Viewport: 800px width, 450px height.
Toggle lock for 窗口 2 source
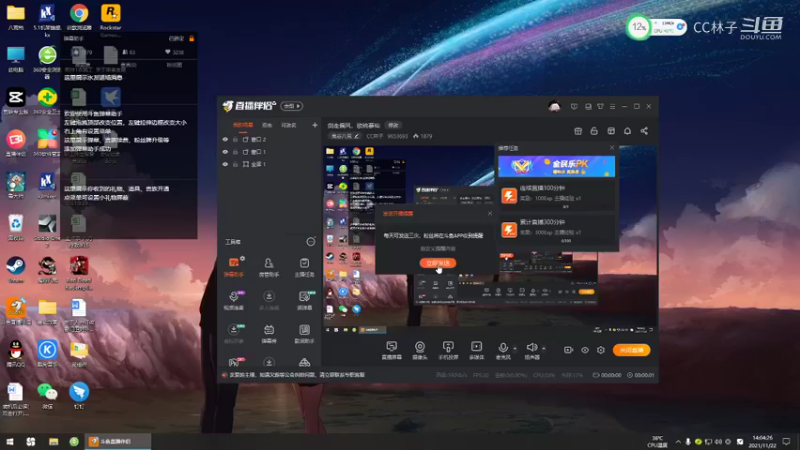click(235, 139)
